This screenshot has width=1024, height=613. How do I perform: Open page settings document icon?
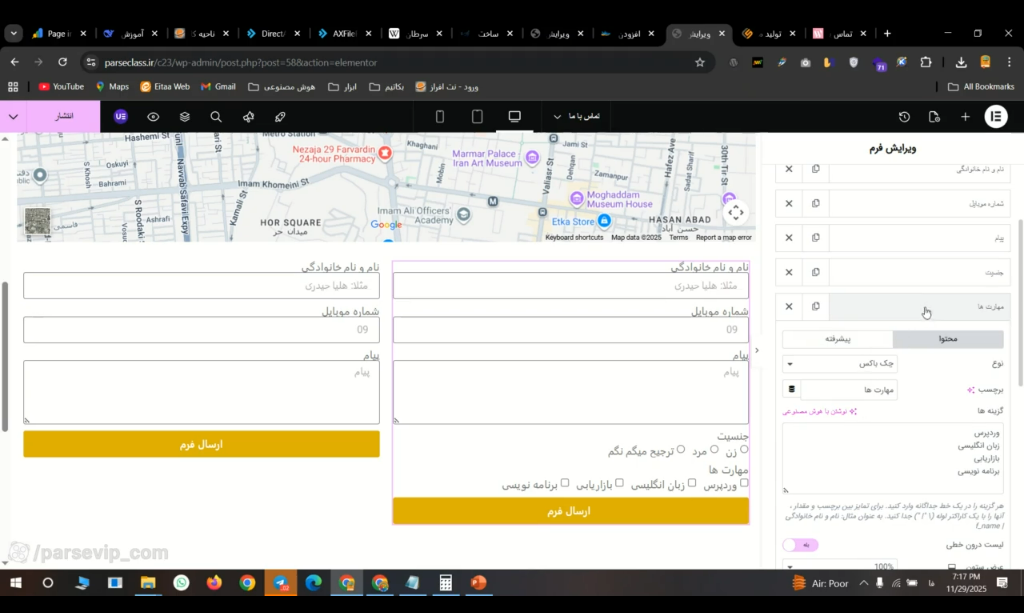934,116
